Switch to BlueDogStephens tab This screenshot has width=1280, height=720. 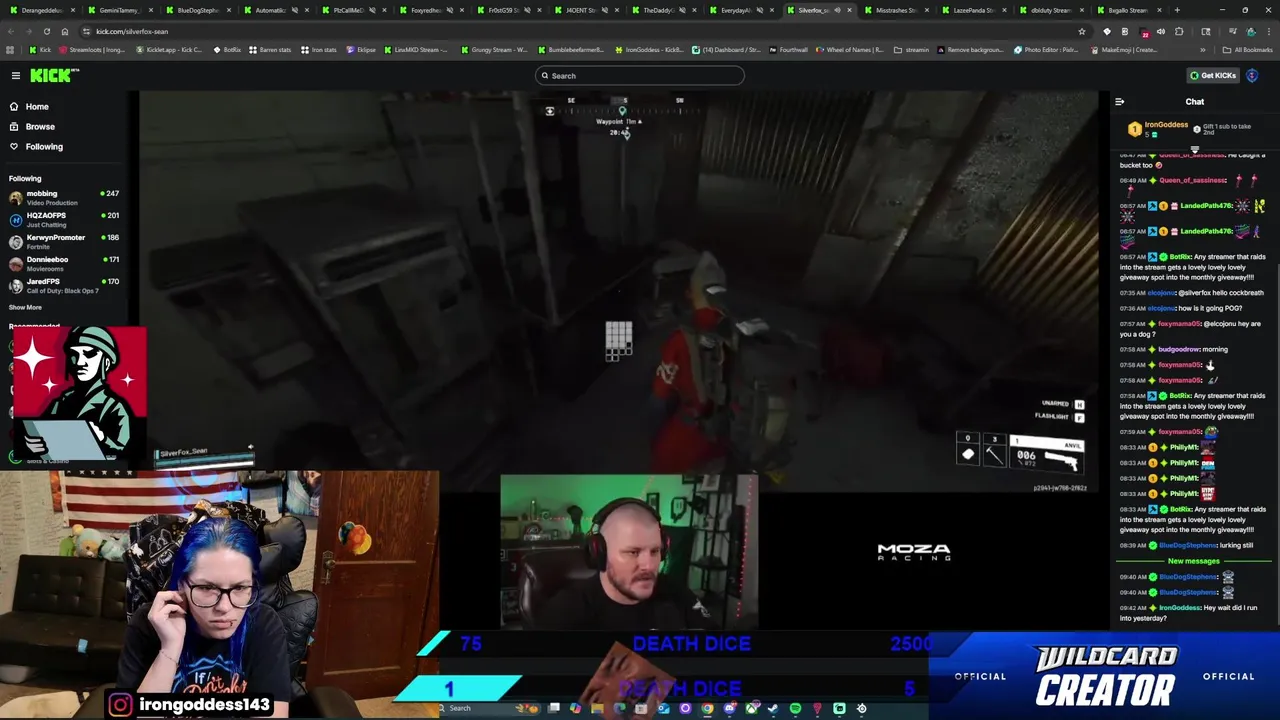tap(196, 10)
